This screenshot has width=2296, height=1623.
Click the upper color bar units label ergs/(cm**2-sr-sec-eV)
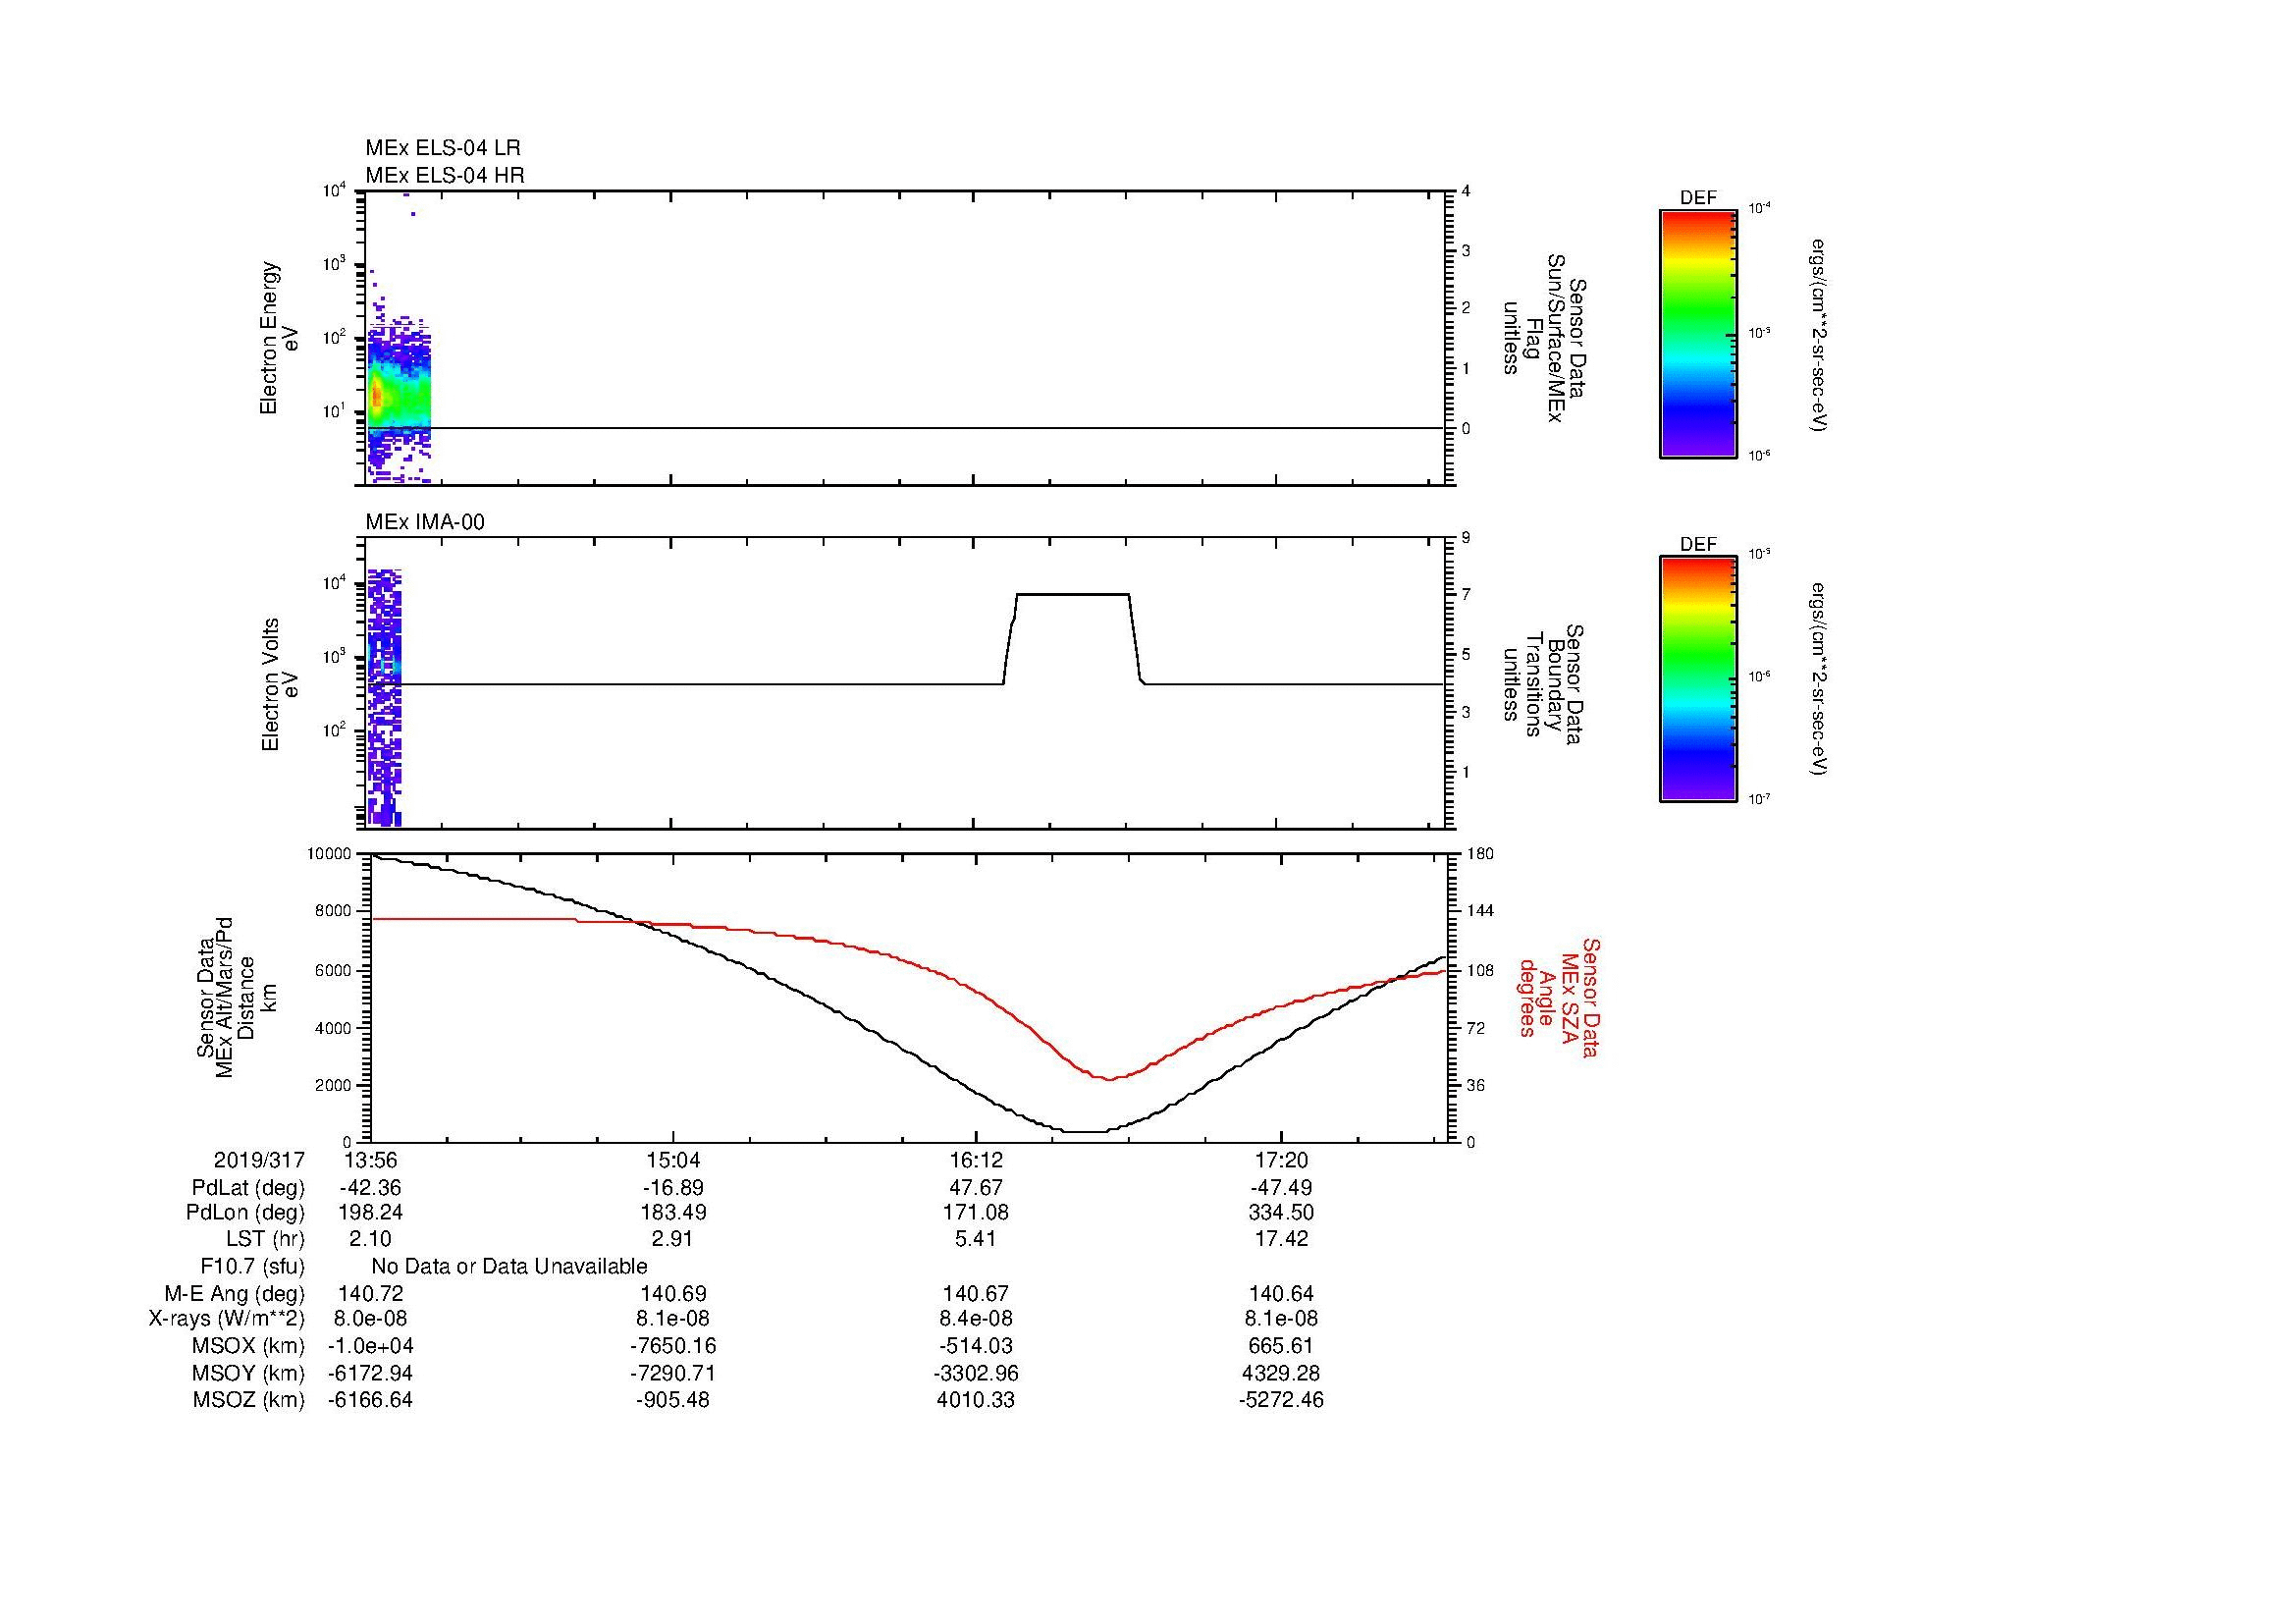click(1818, 335)
